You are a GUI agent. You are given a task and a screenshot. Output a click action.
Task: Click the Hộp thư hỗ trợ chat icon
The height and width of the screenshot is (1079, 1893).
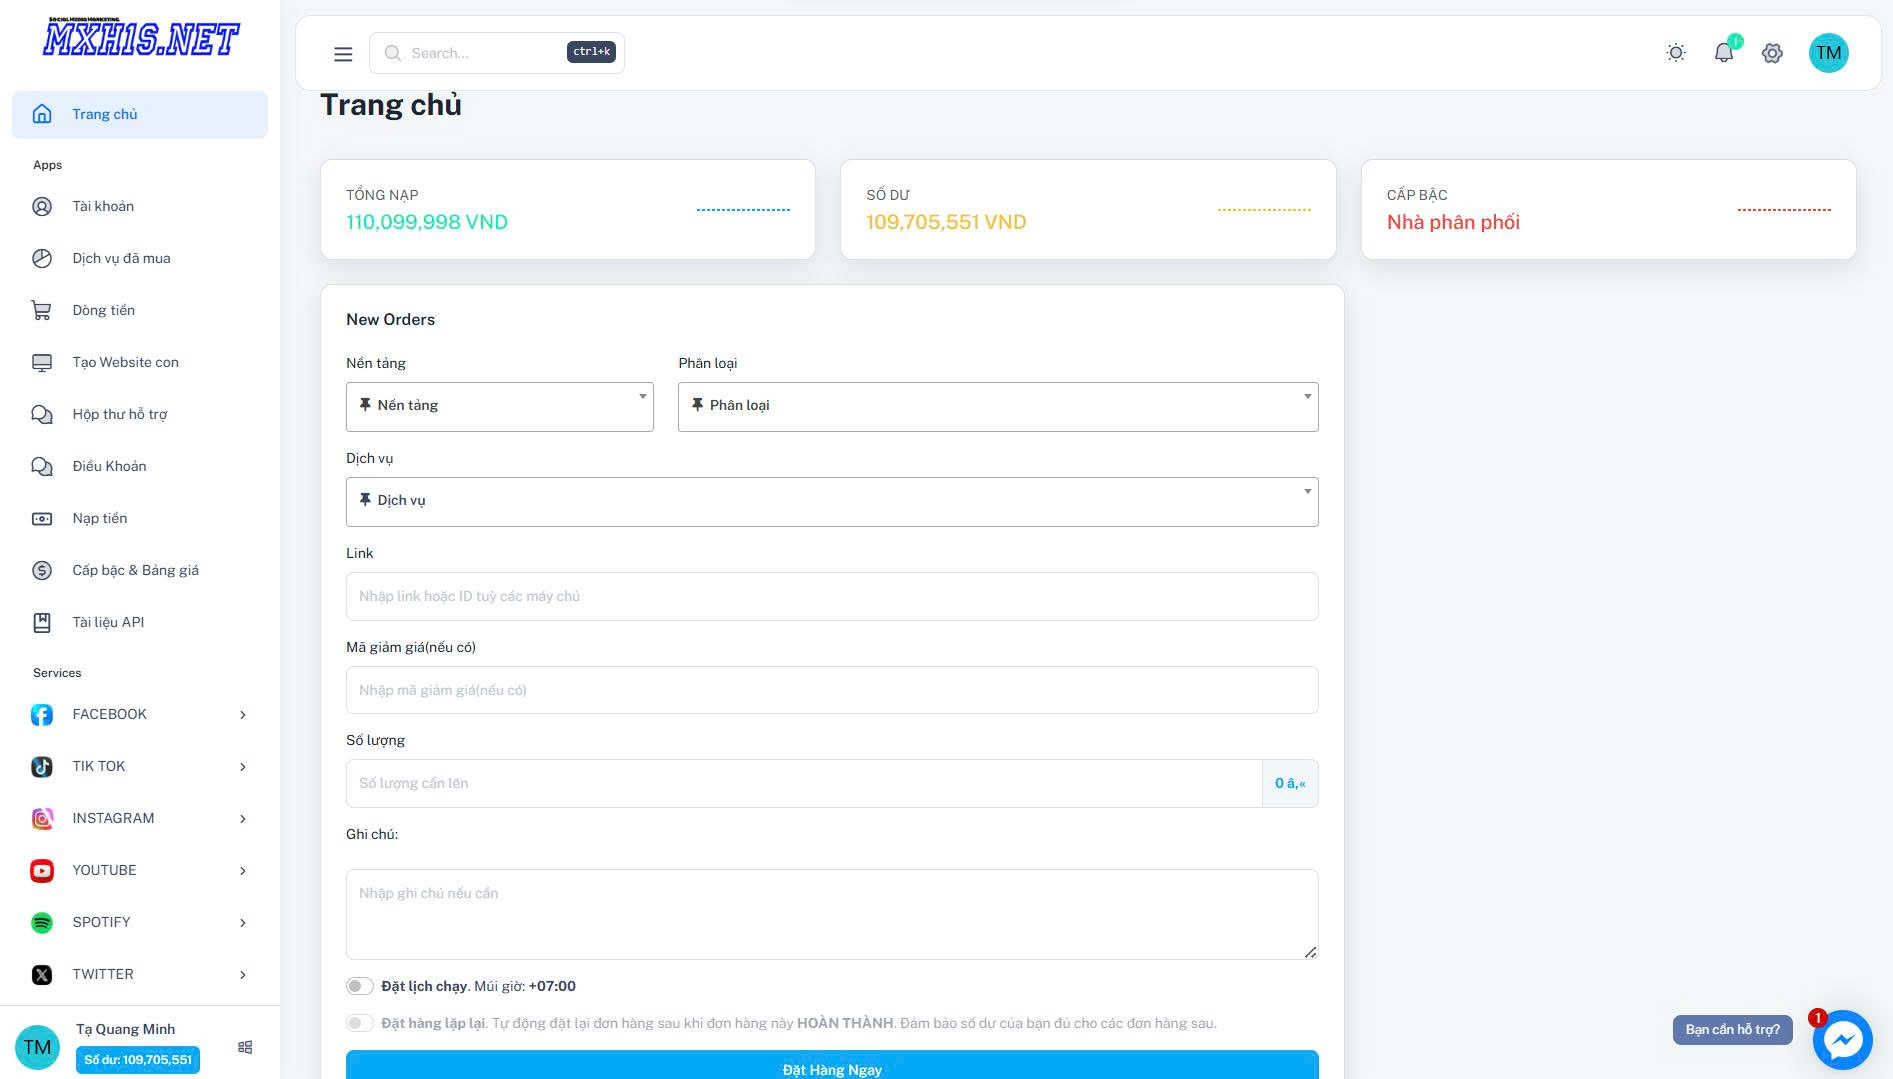[42, 414]
